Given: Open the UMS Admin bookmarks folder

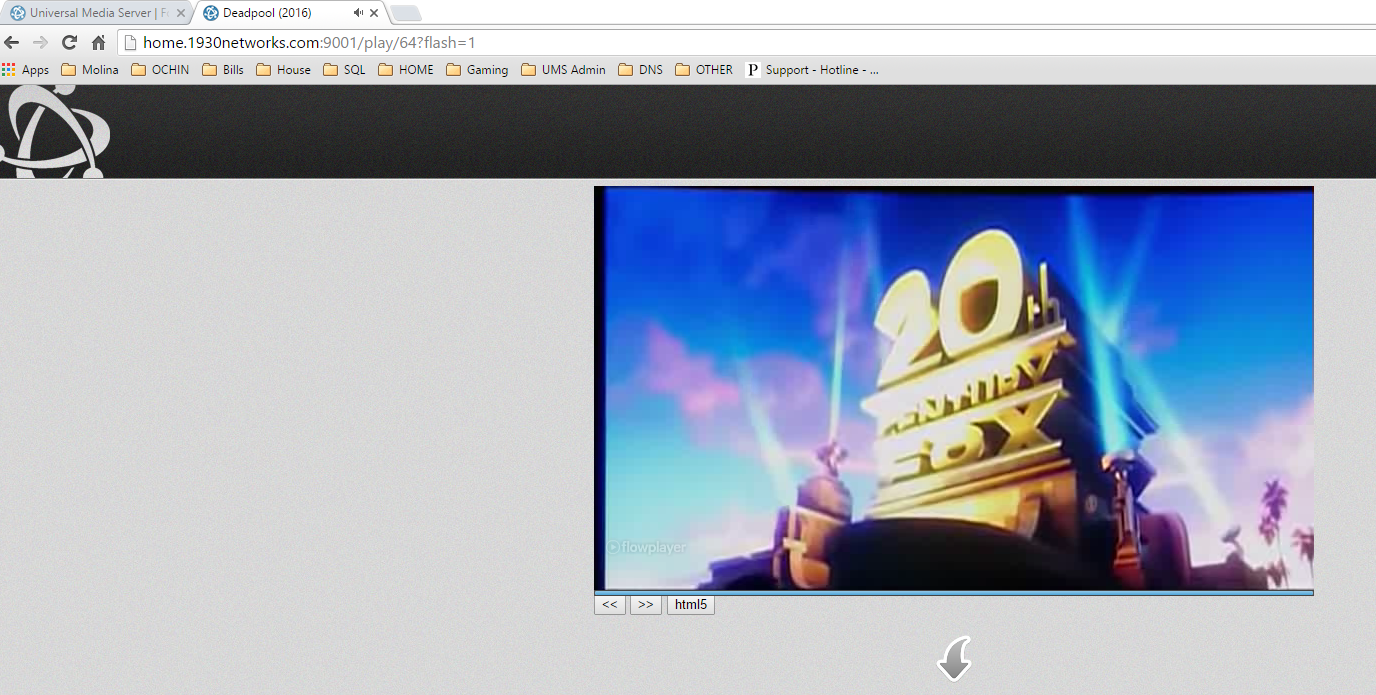Looking at the screenshot, I should click(x=564, y=70).
